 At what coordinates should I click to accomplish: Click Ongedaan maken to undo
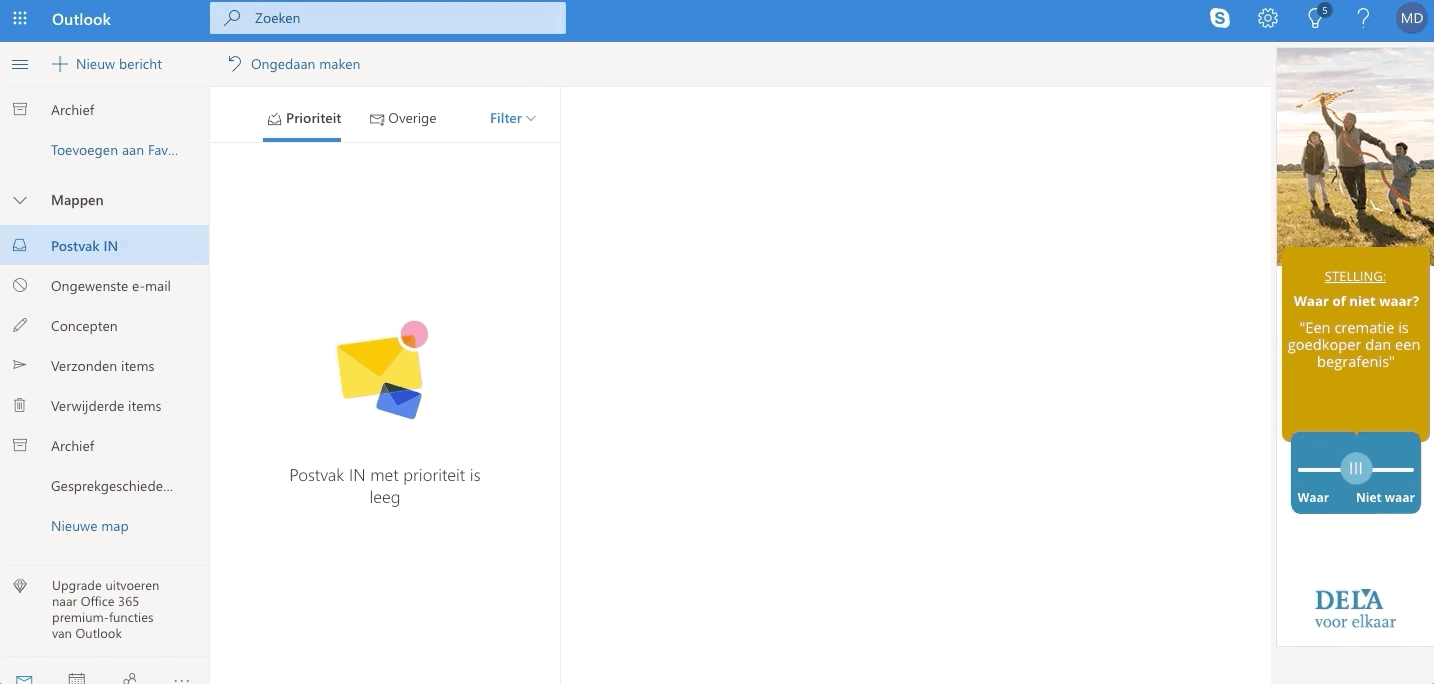coord(294,64)
